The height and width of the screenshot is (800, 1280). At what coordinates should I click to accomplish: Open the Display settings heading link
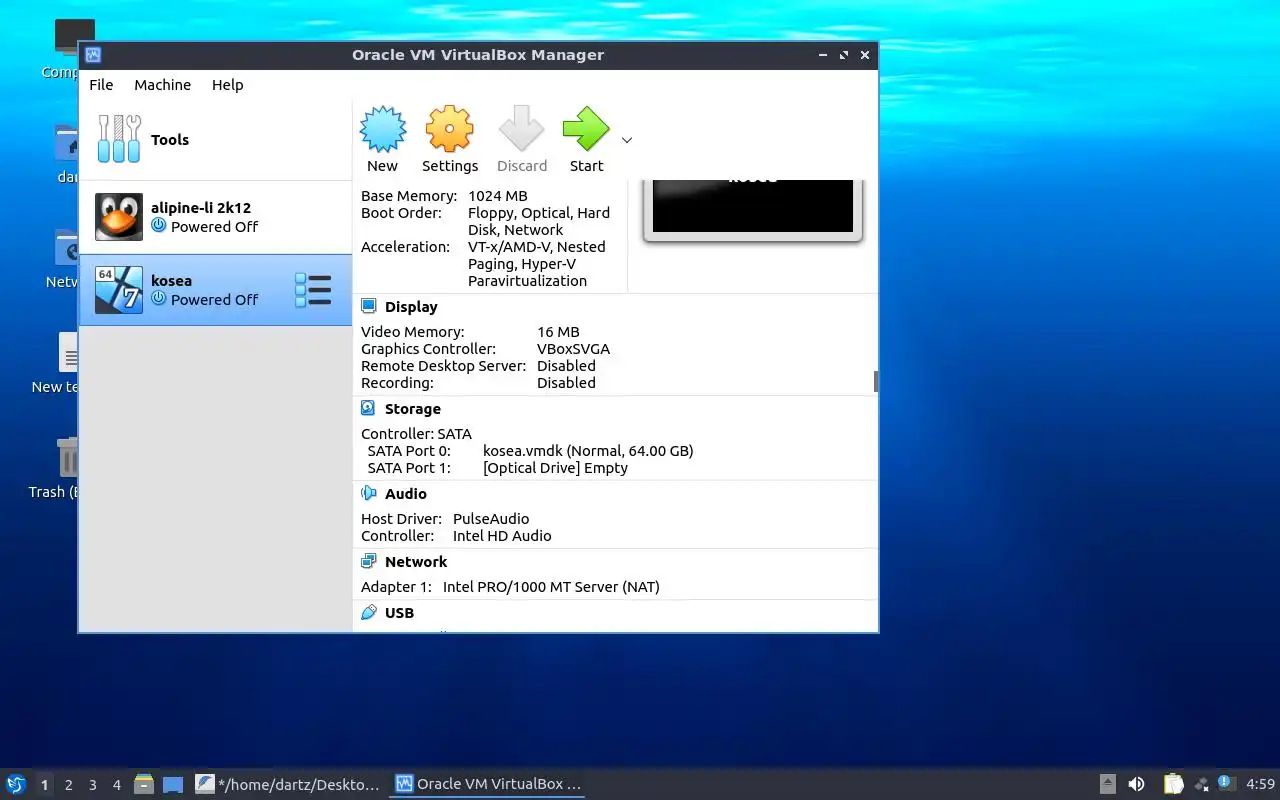point(411,307)
